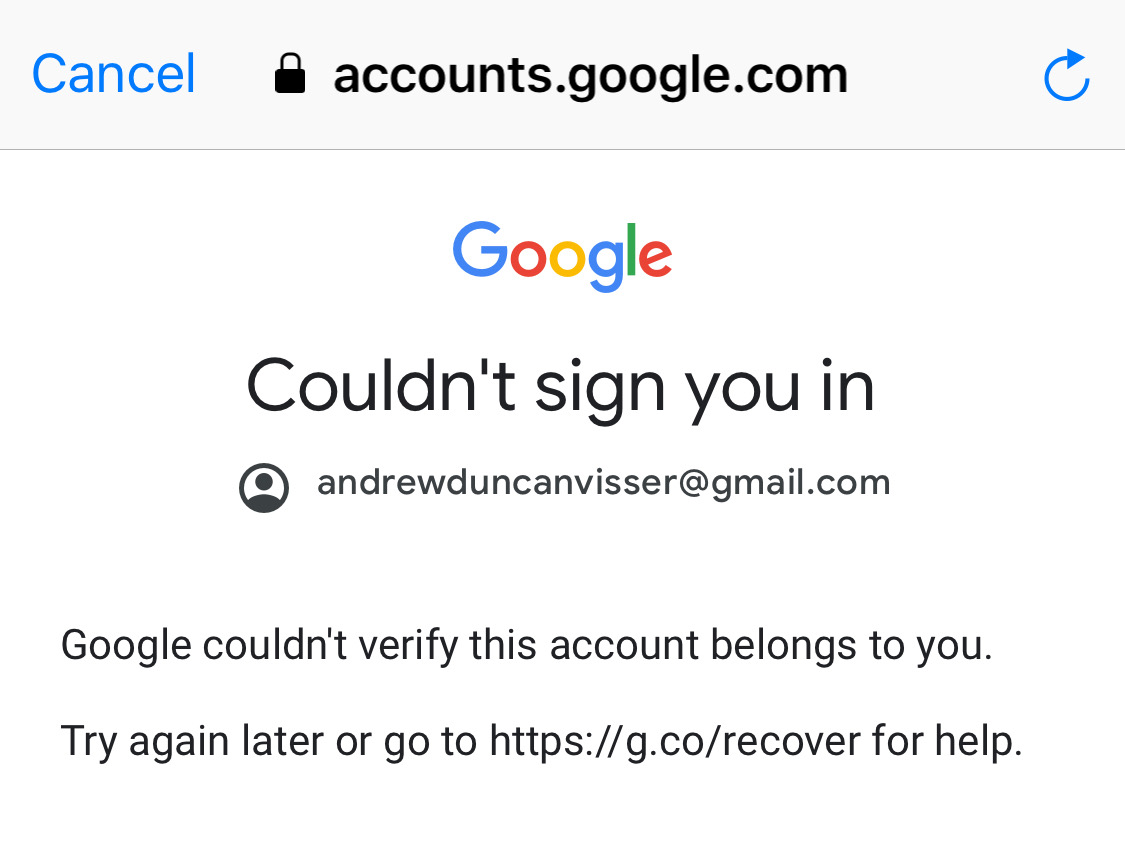The image size is (1125, 858).
Task: Click the account avatar icon
Action: (264, 487)
